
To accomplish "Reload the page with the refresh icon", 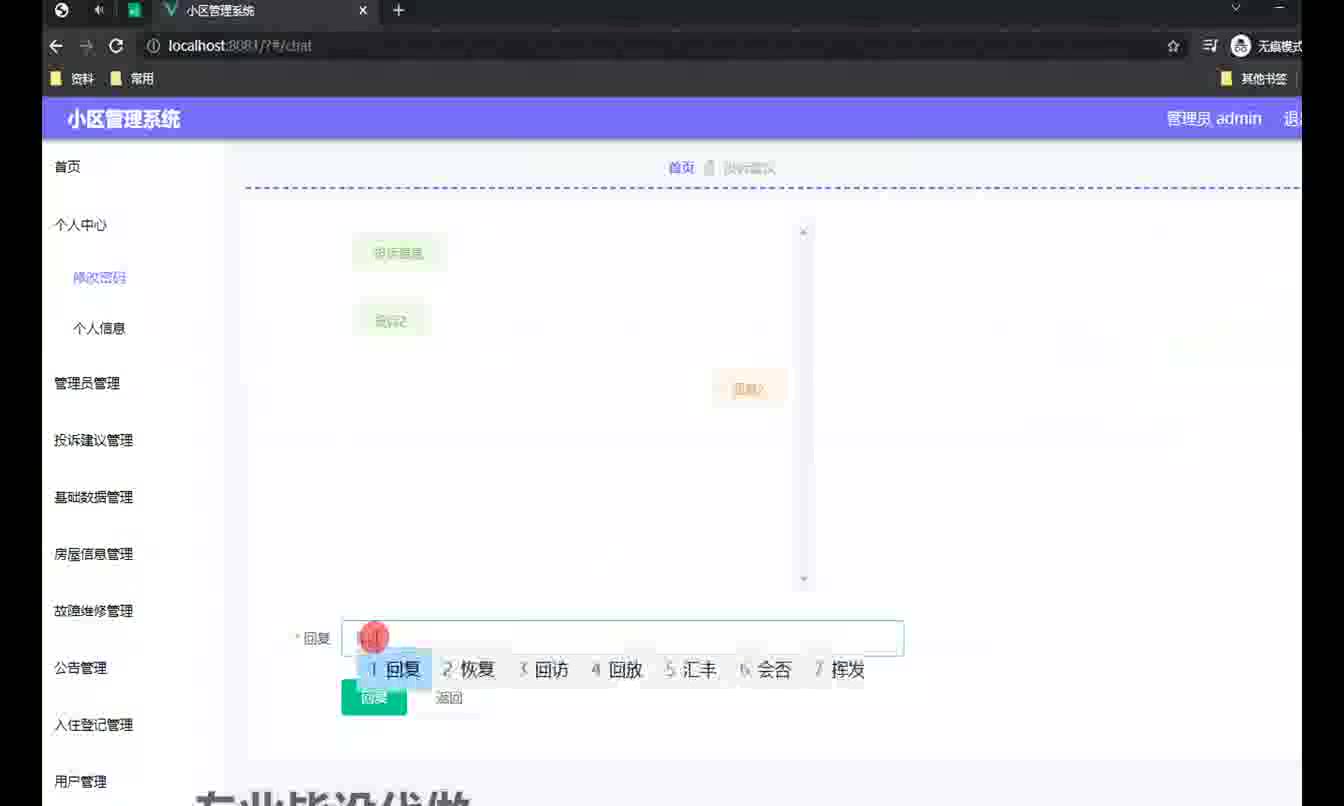I will tap(116, 46).
